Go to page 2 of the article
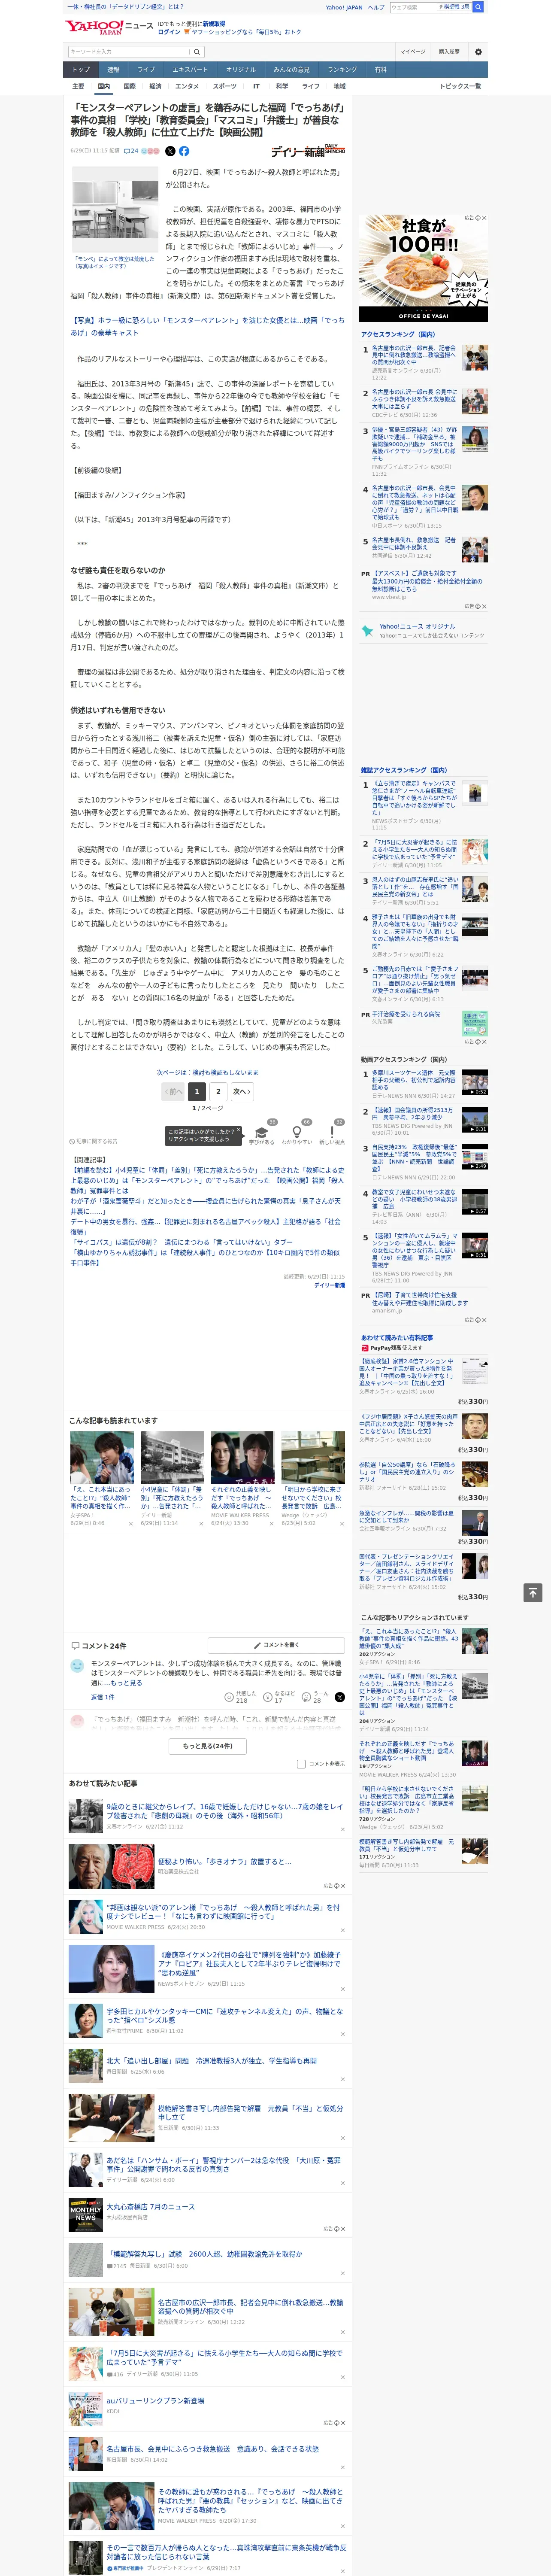Viewport: 551px width, 2576px height. [218, 1091]
